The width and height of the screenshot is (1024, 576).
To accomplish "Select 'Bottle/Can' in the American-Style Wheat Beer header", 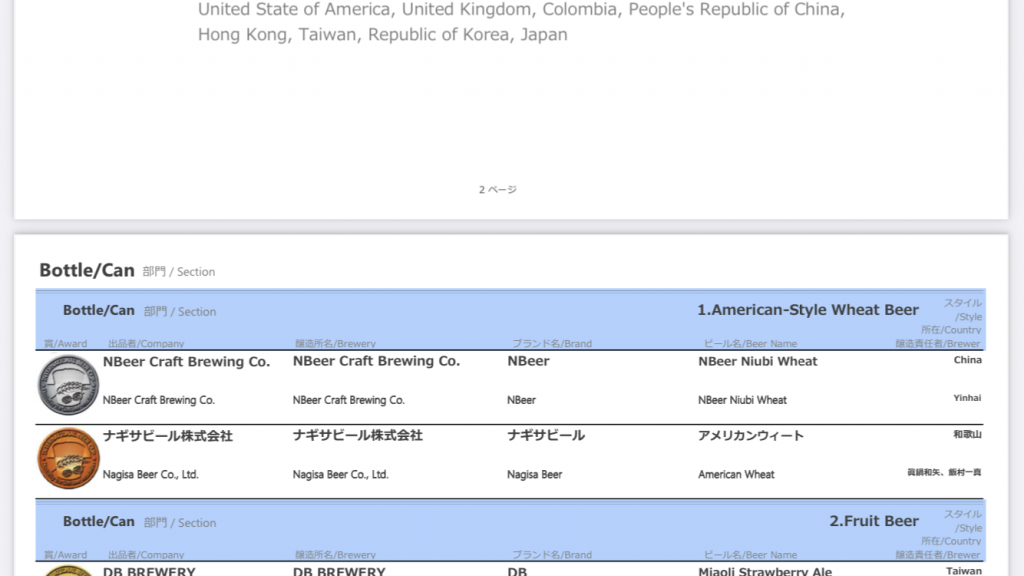I will pyautogui.click(x=99, y=310).
